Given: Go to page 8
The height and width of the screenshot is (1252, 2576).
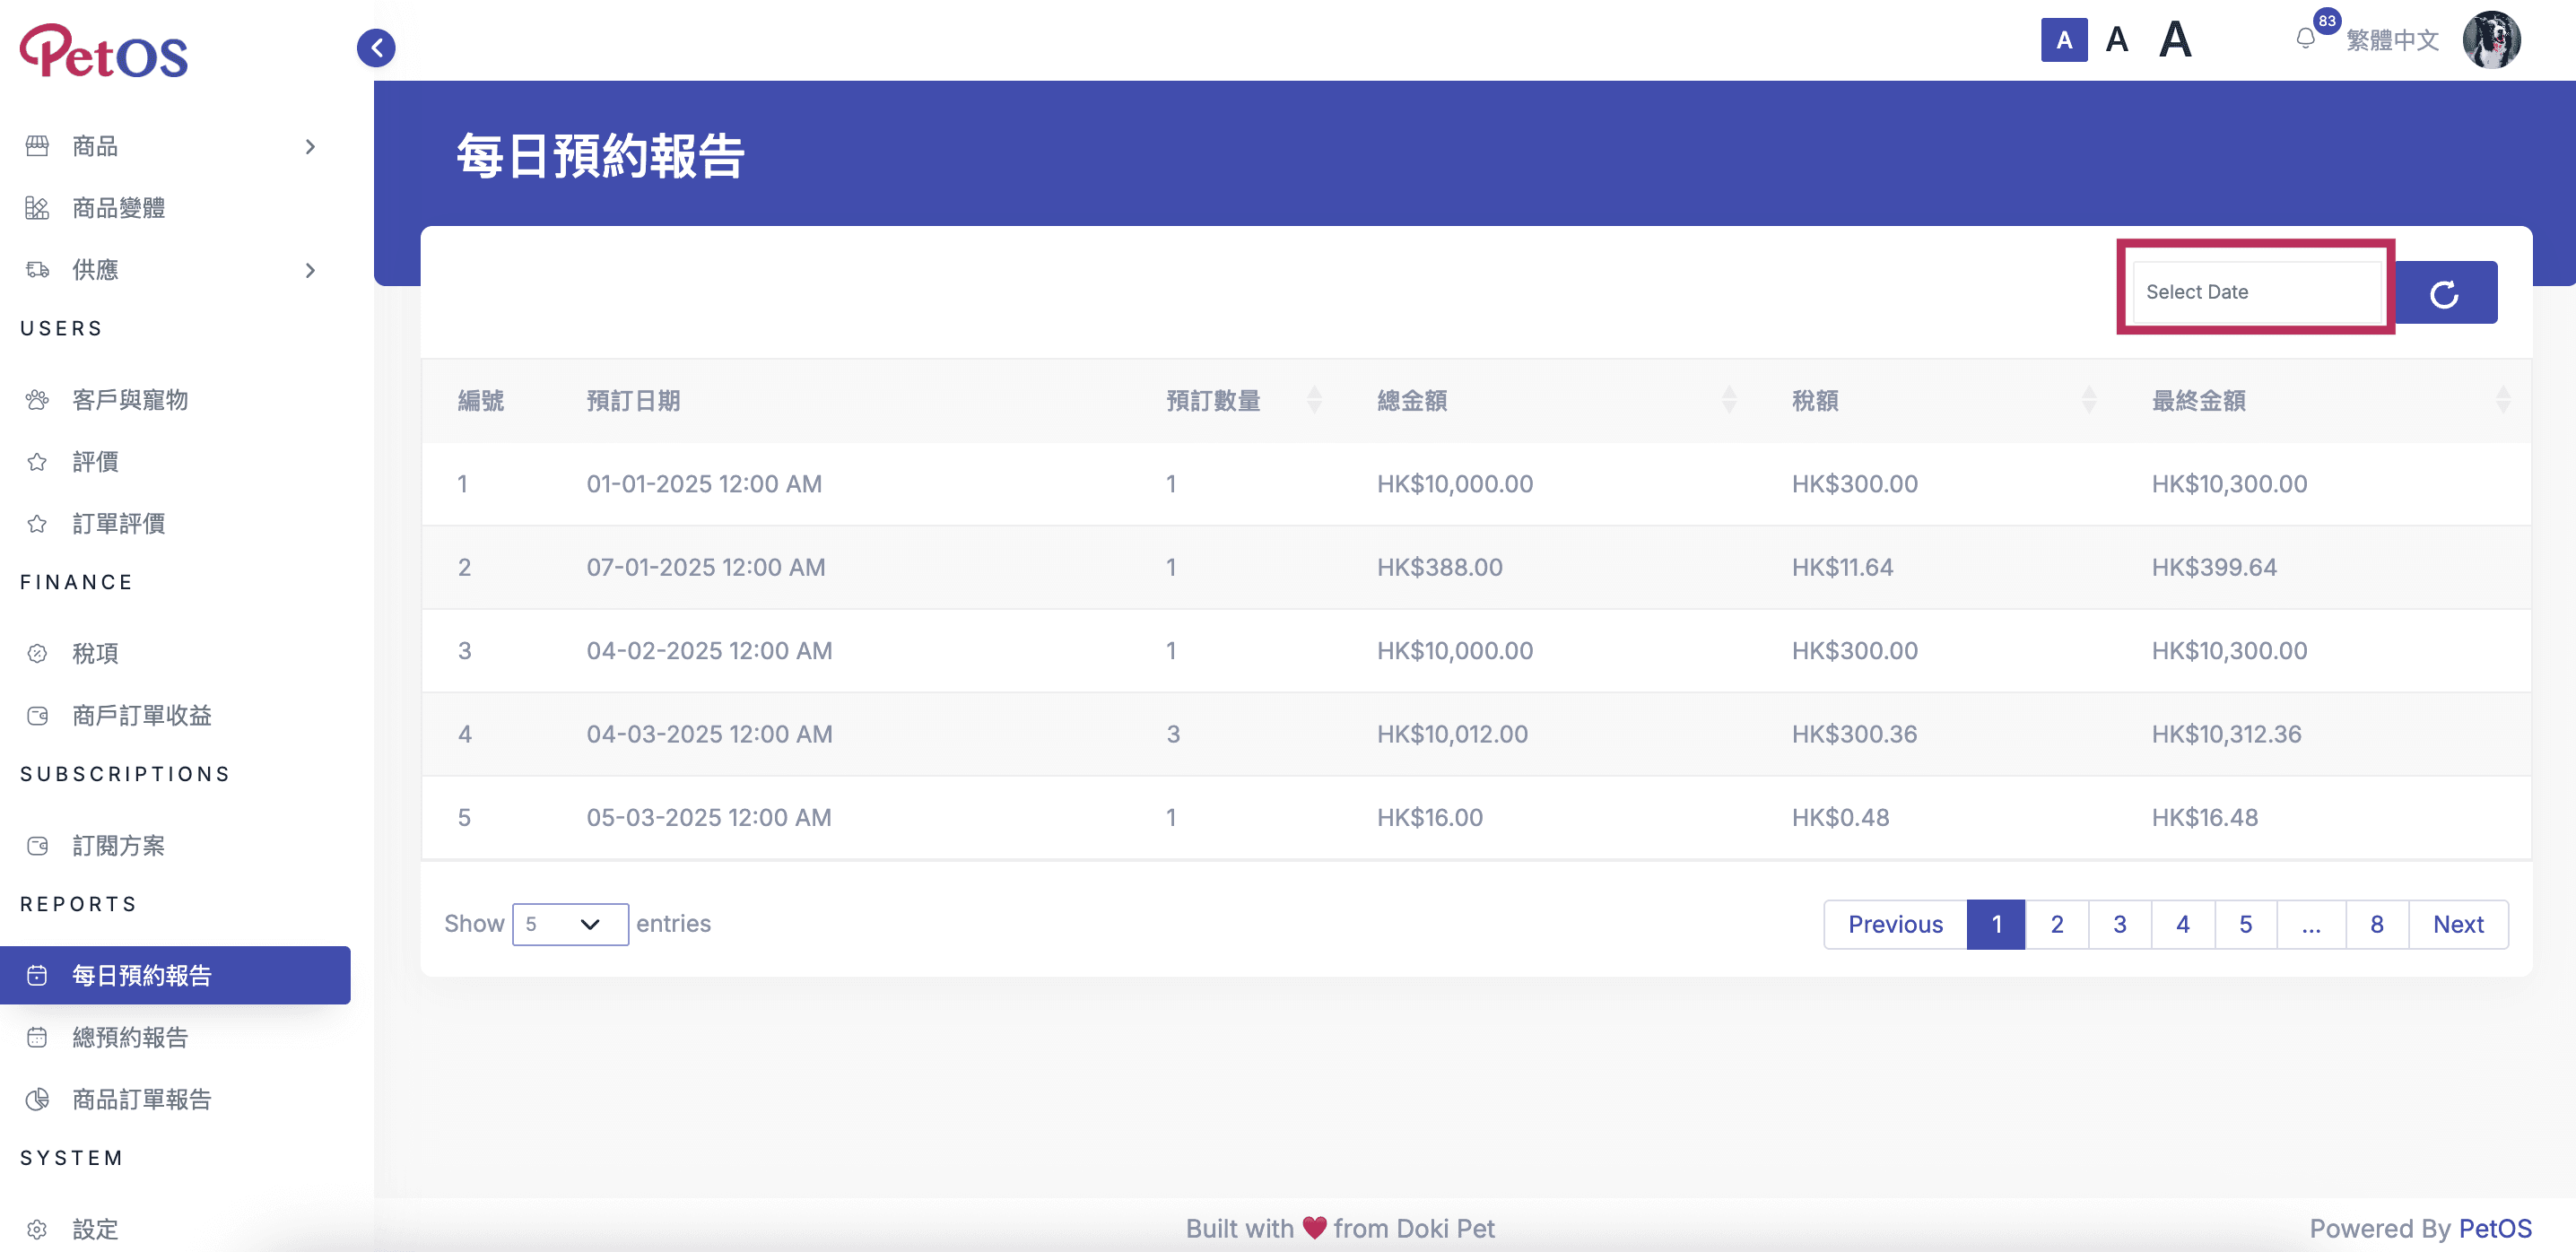Looking at the screenshot, I should point(2377,924).
